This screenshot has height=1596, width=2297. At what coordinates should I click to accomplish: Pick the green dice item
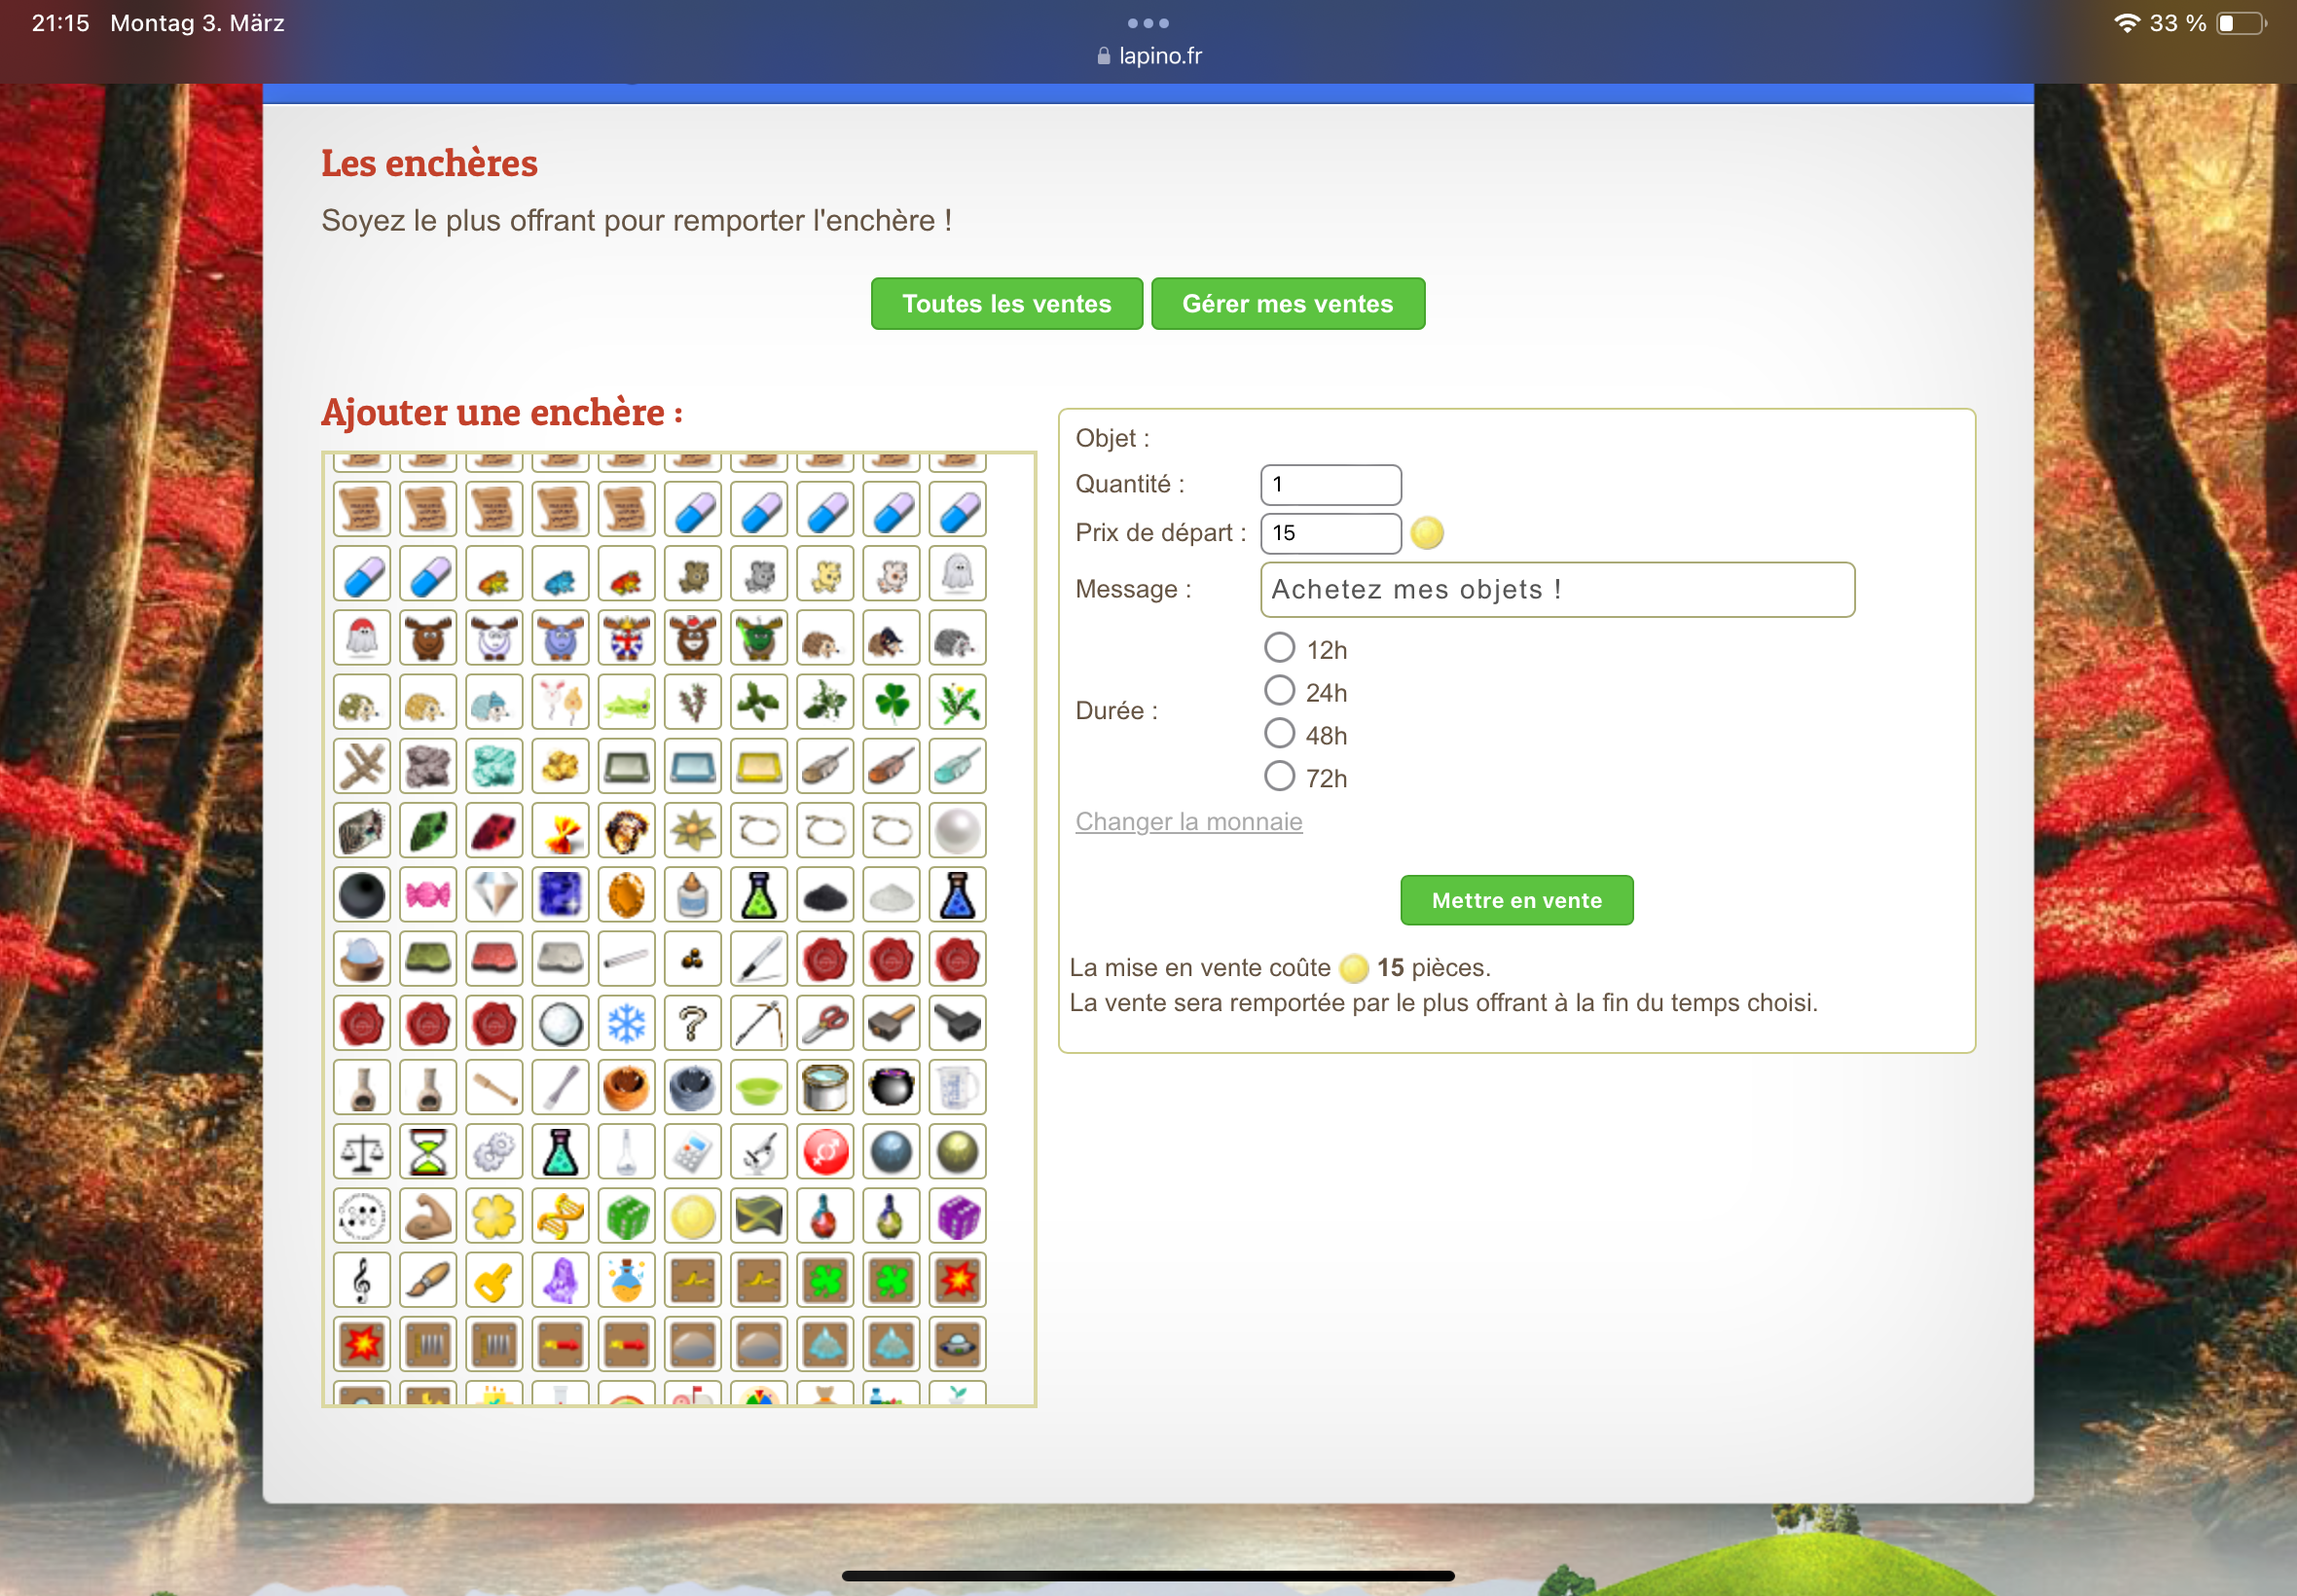[626, 1216]
